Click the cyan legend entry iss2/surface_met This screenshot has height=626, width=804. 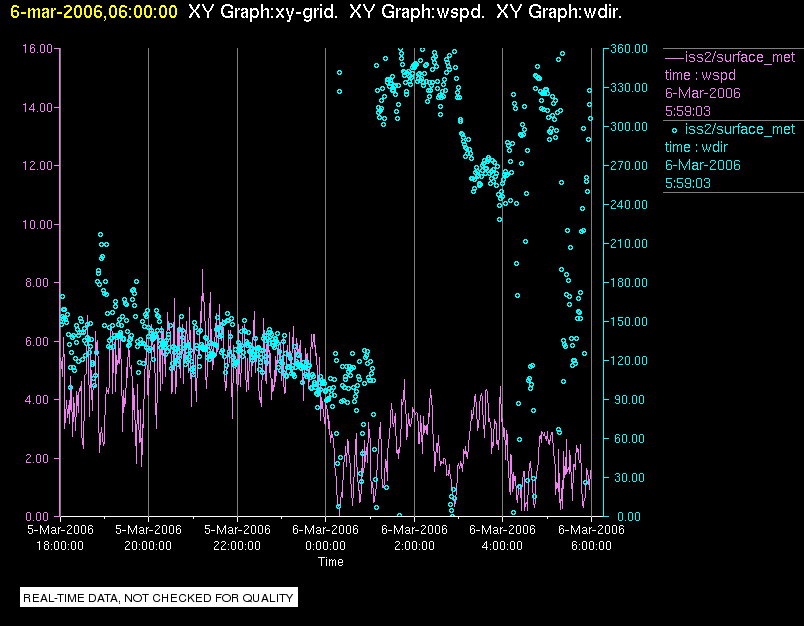(740, 129)
